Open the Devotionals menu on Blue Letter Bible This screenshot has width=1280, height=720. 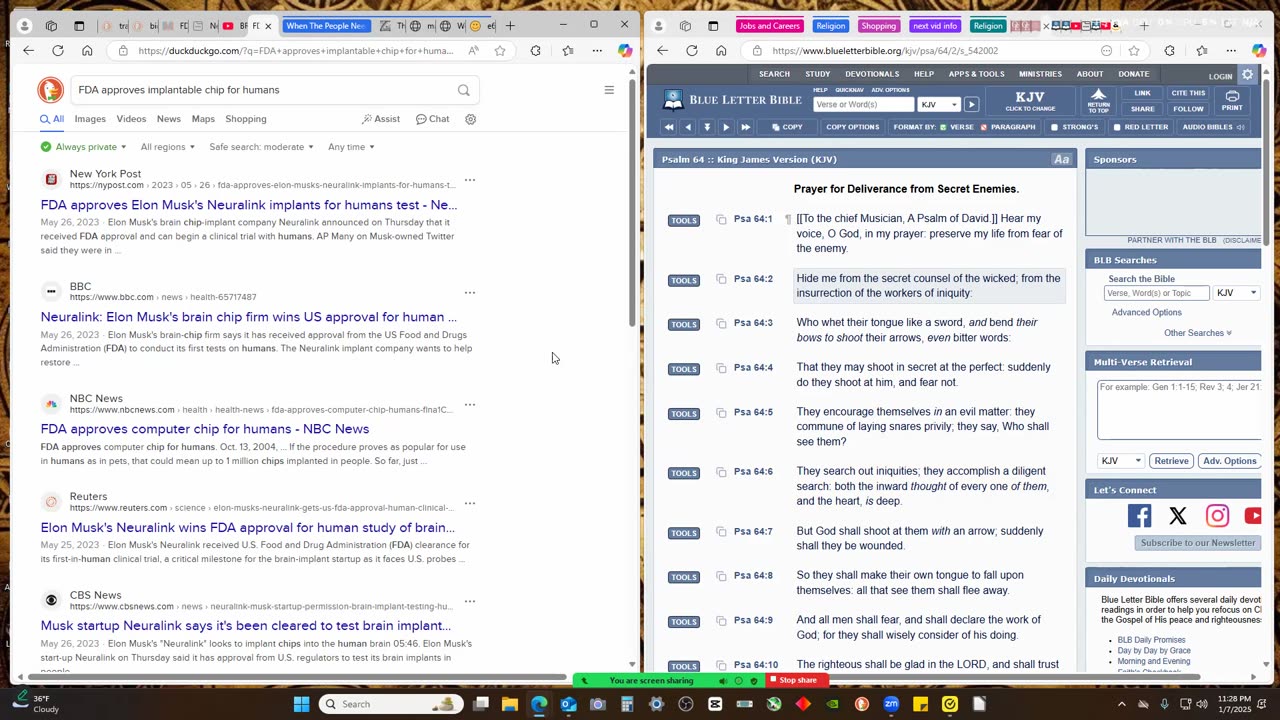[872, 74]
